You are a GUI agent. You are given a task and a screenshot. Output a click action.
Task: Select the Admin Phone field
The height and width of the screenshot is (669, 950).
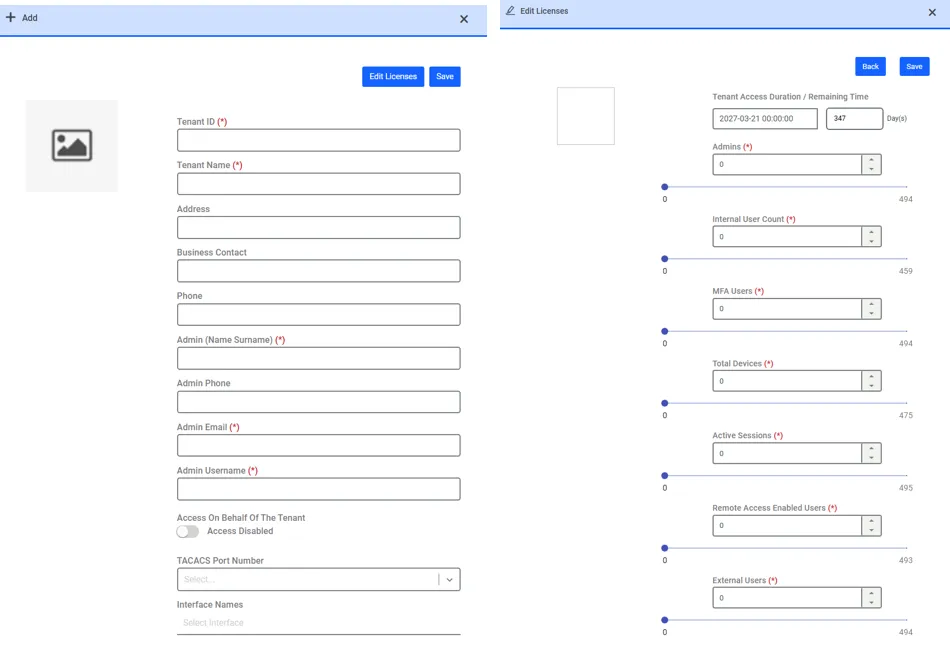point(319,402)
